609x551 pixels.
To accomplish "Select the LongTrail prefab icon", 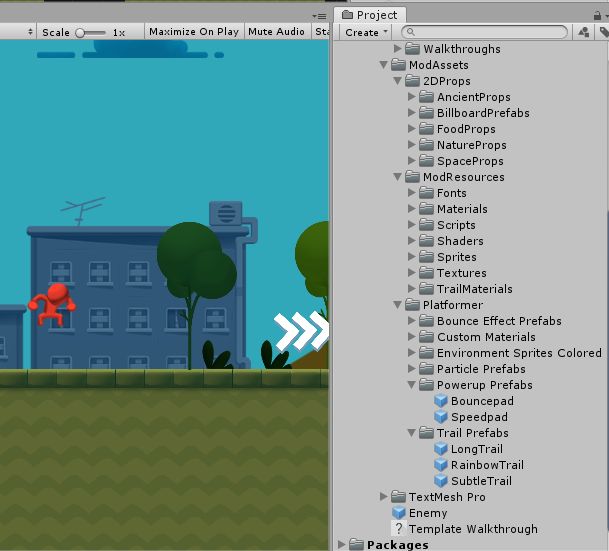I will pyautogui.click(x=441, y=449).
